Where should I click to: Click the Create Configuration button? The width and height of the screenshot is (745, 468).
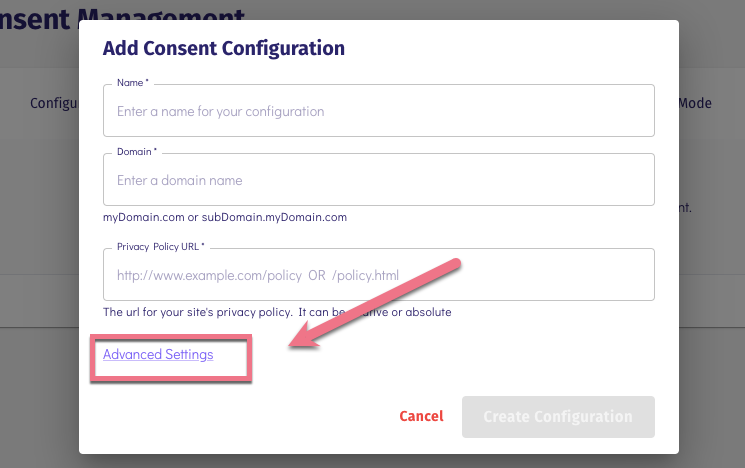(558, 416)
